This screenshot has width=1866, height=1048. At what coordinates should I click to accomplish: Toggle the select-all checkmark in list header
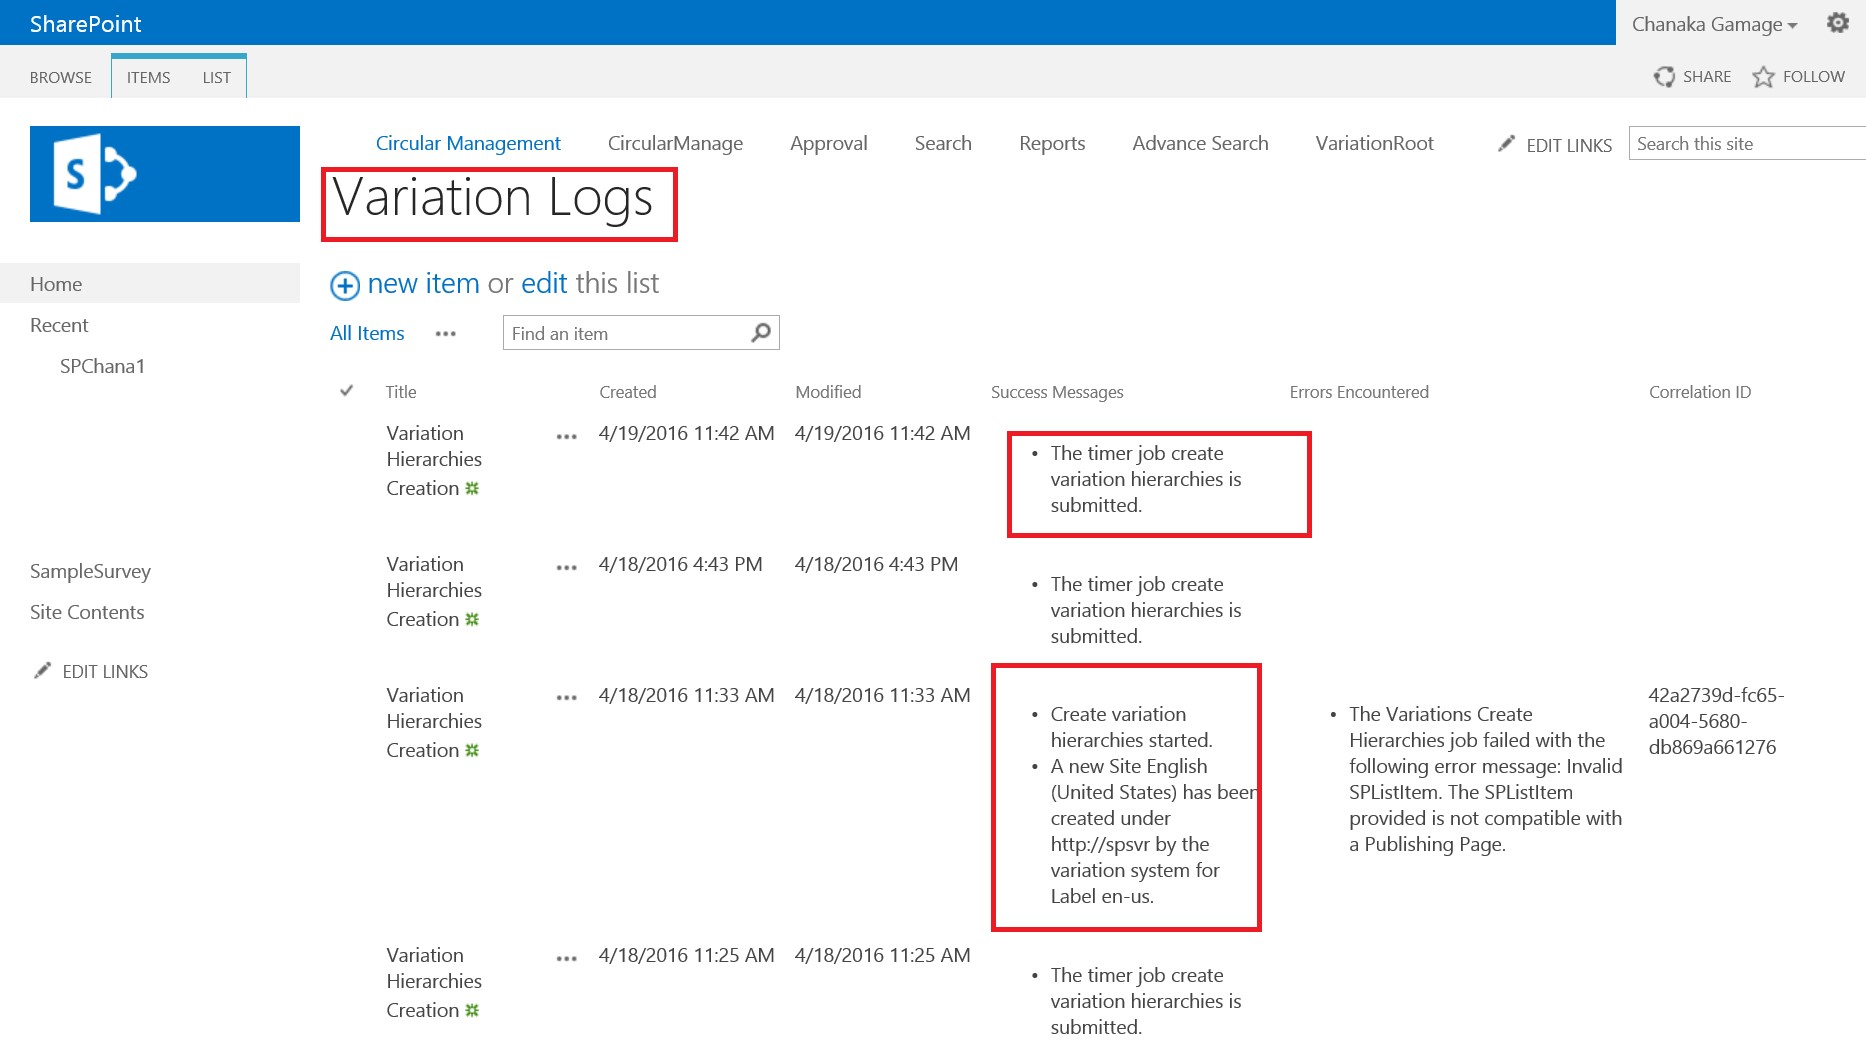[347, 391]
